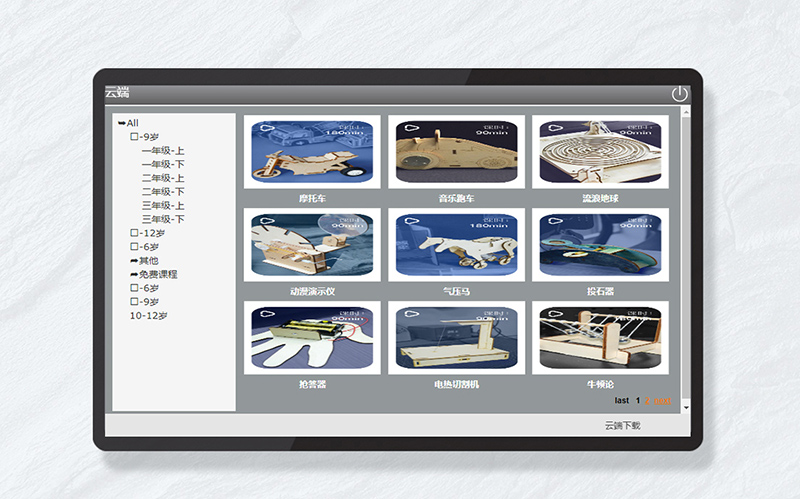Select the 抢答器 course image
The height and width of the screenshot is (499, 800).
click(312, 338)
